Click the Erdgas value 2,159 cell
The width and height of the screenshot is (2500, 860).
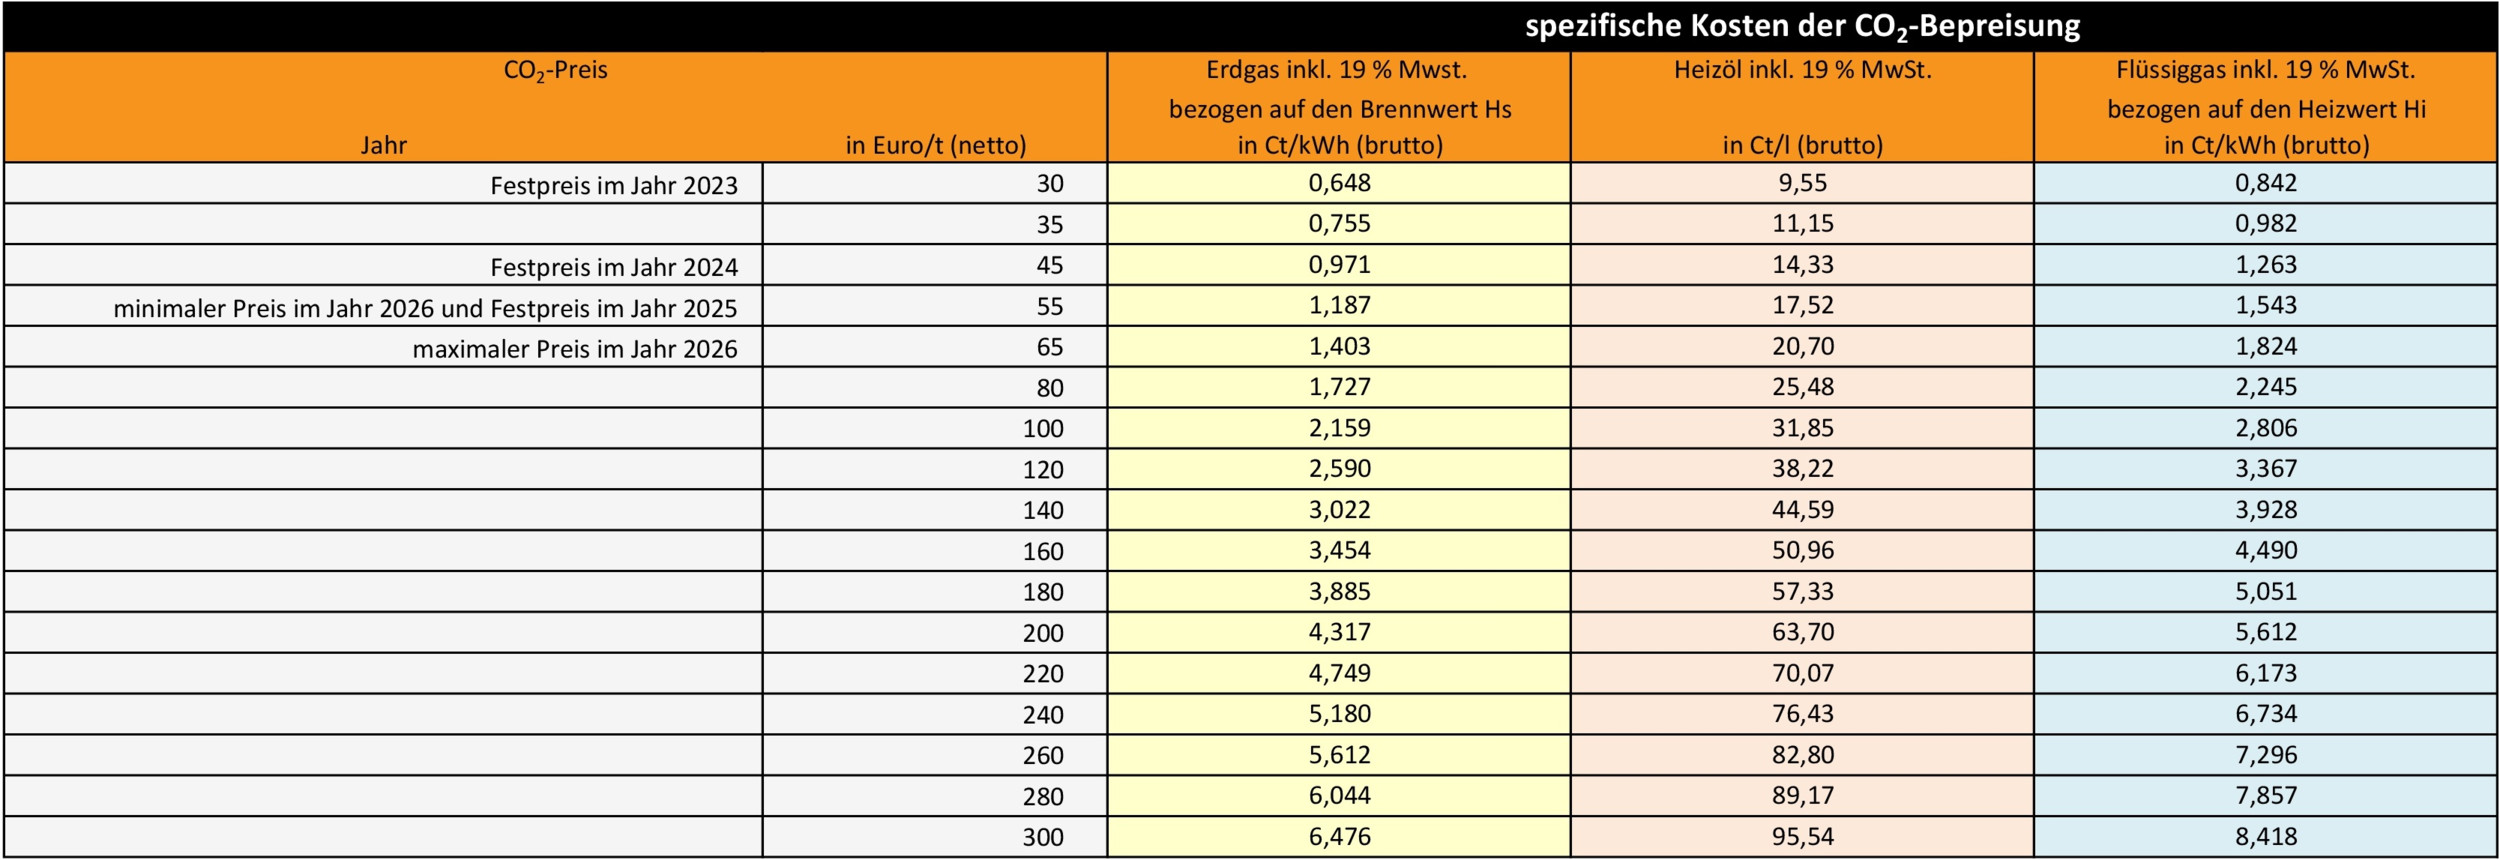[x=1339, y=428]
